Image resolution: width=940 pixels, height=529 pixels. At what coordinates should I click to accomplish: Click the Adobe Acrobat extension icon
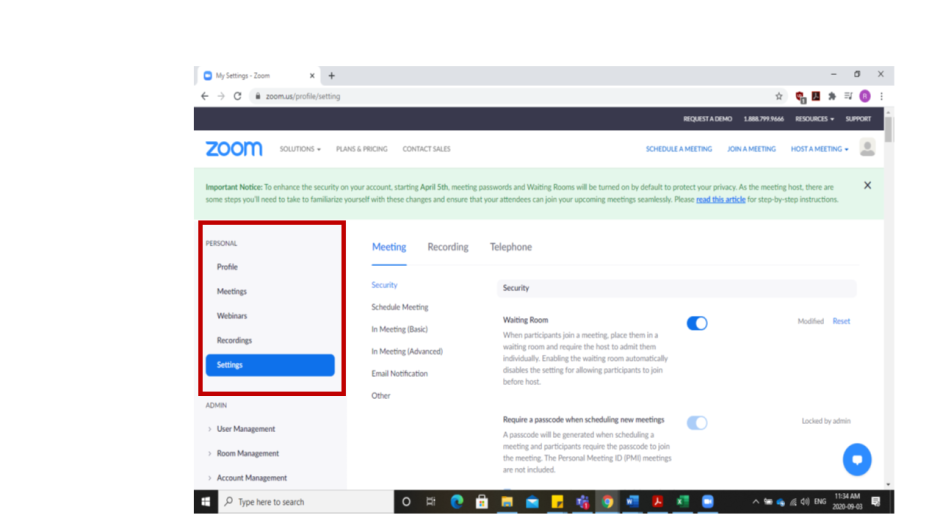[816, 96]
